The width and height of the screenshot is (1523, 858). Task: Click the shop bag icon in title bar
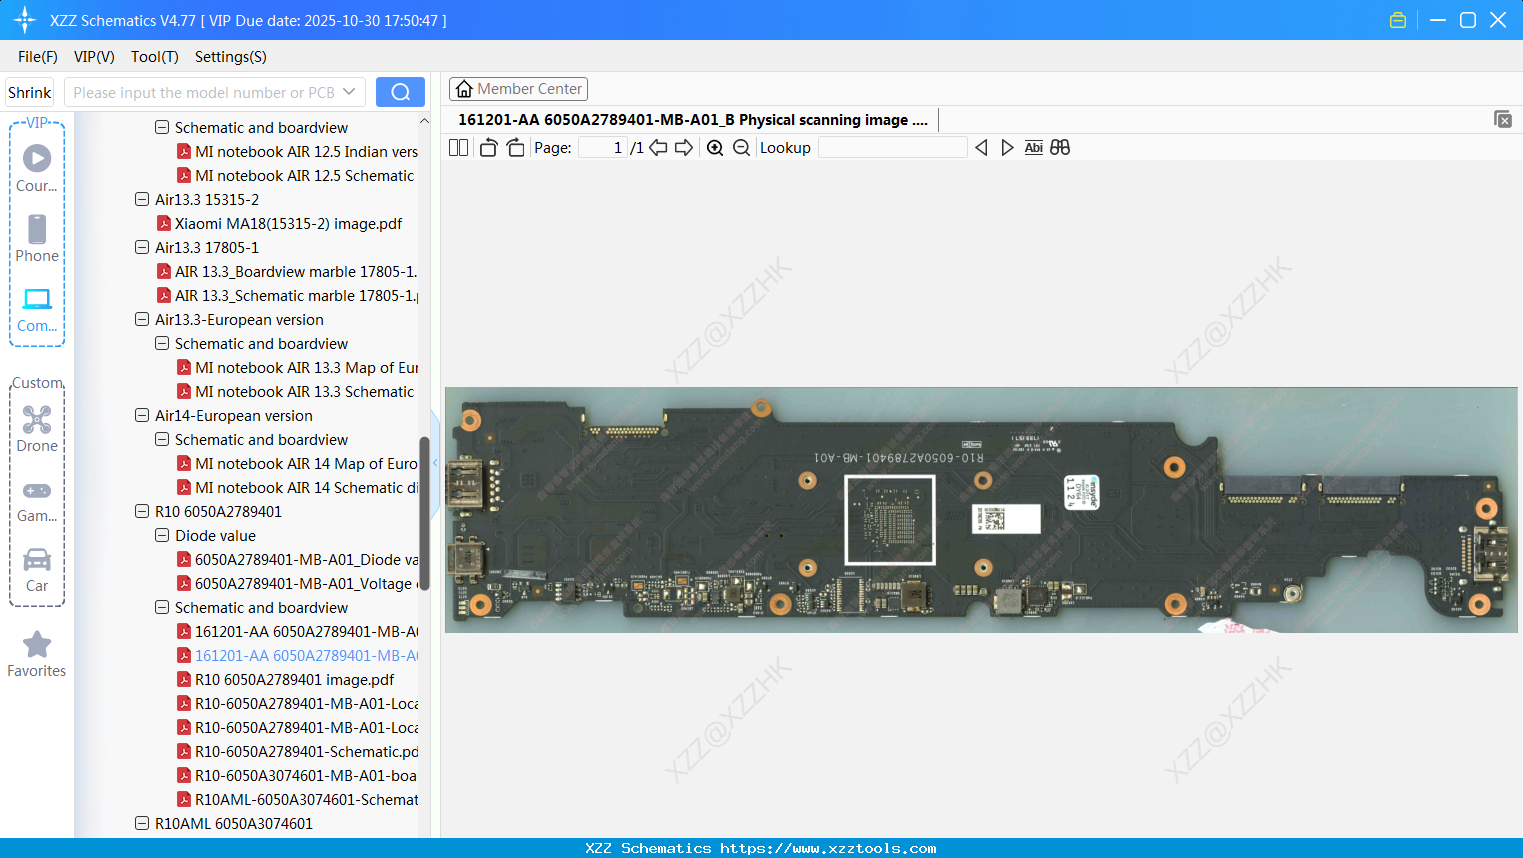pyautogui.click(x=1398, y=20)
